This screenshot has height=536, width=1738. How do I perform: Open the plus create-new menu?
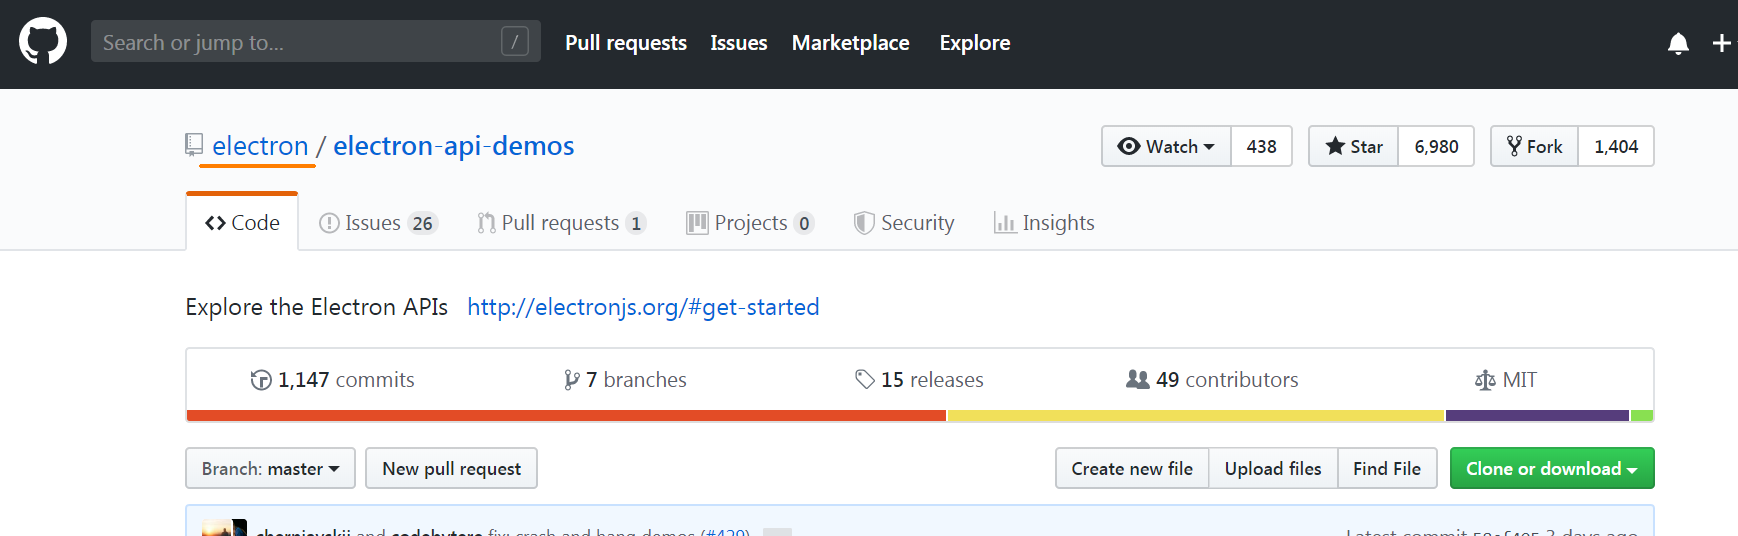(x=1722, y=43)
